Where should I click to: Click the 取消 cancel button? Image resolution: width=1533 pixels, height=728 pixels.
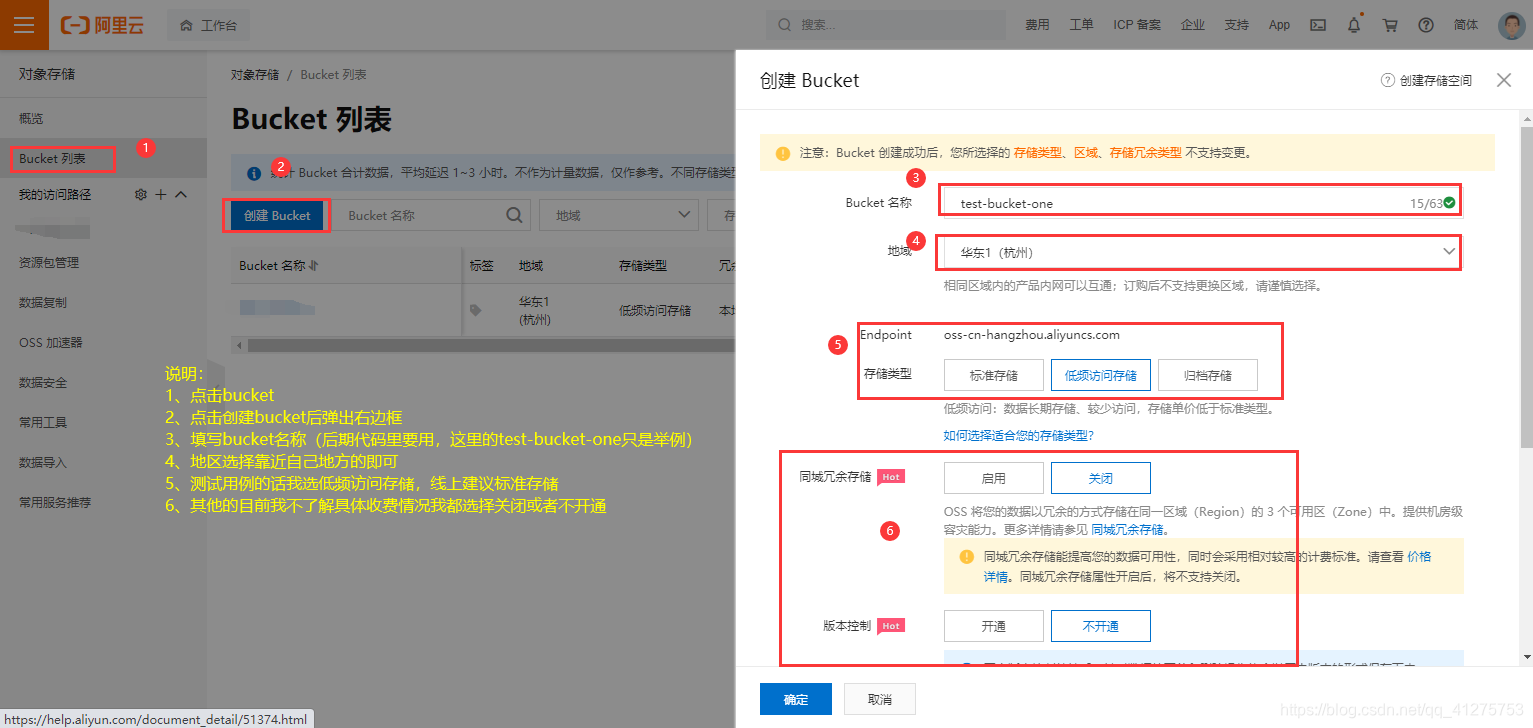[x=880, y=699]
